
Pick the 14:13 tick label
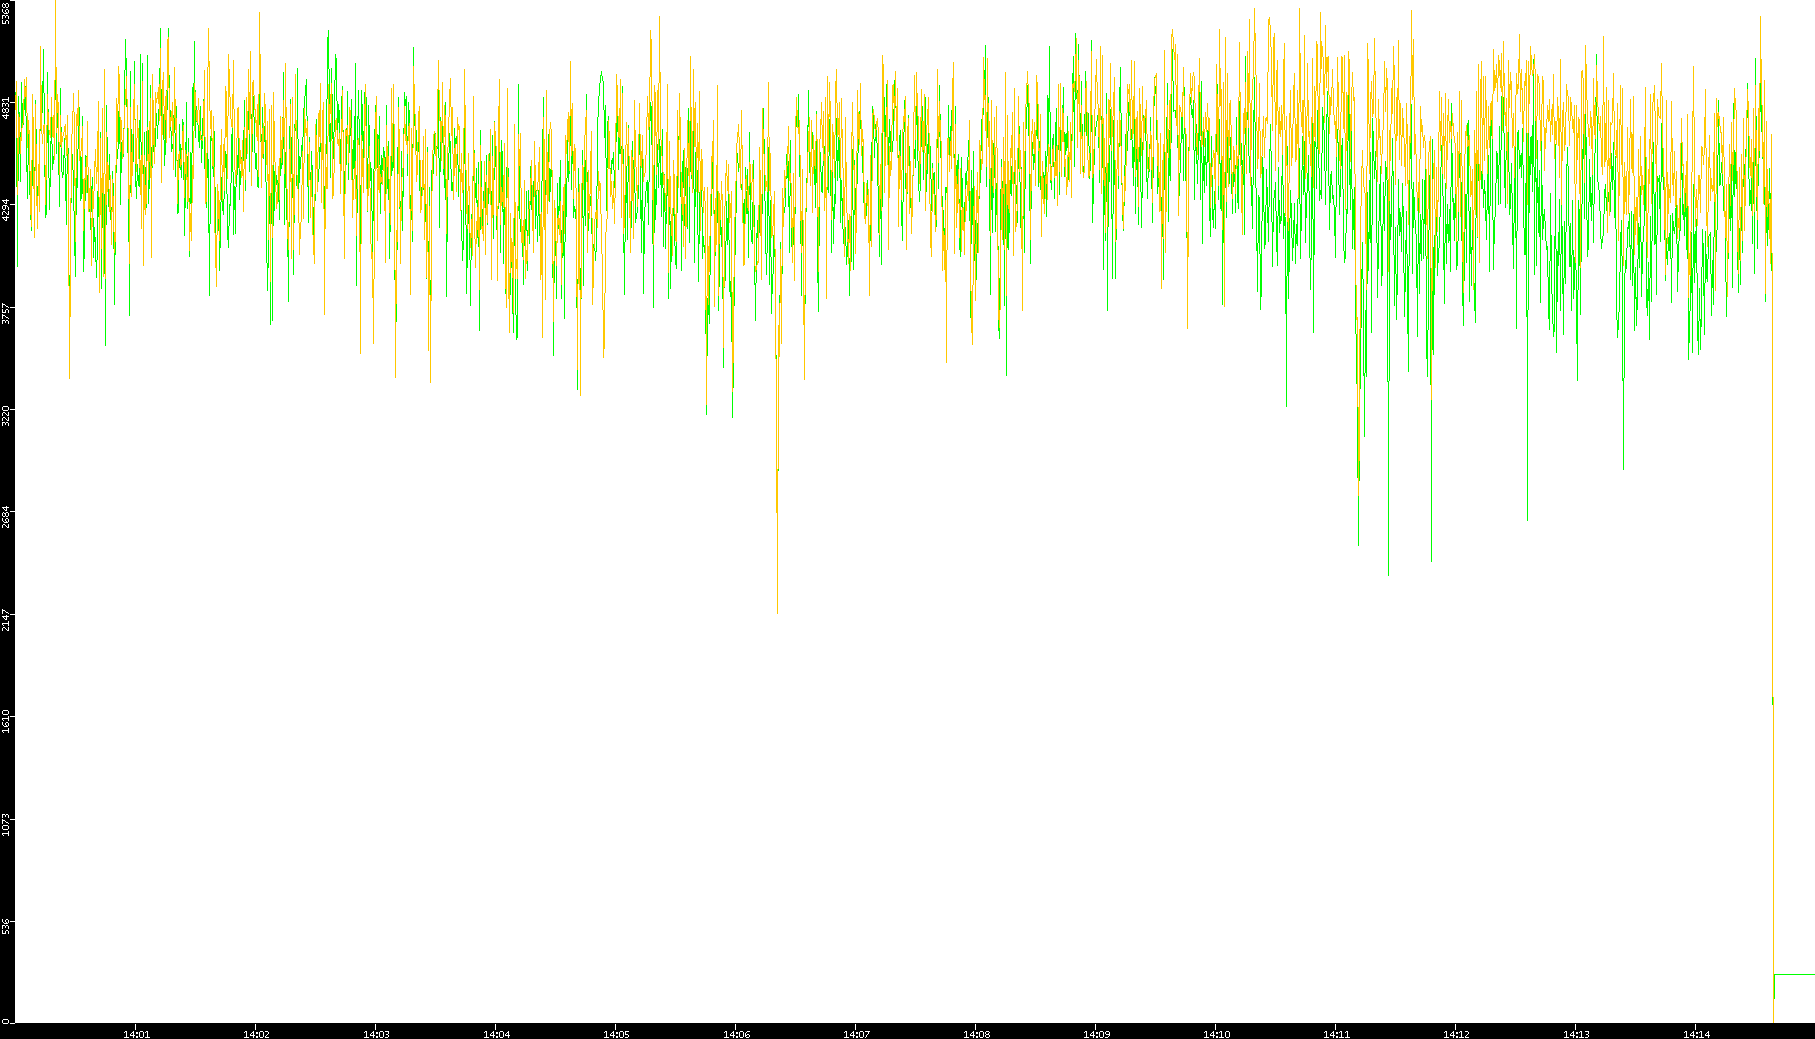tap(1576, 1034)
